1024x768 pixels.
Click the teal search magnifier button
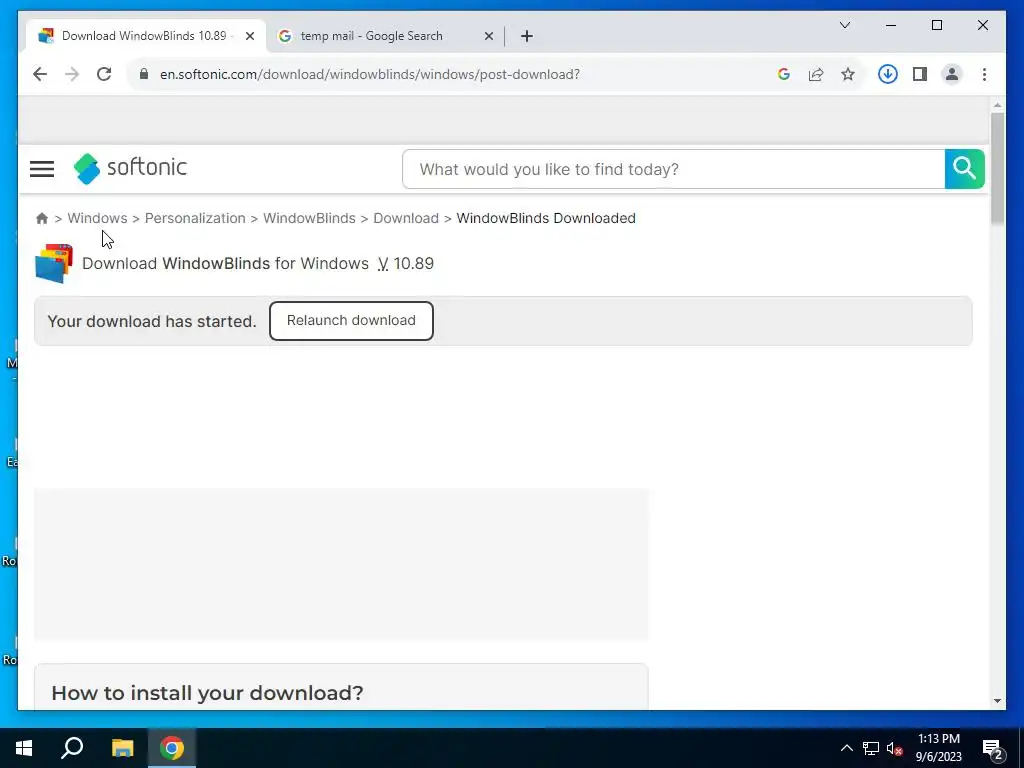[965, 169]
